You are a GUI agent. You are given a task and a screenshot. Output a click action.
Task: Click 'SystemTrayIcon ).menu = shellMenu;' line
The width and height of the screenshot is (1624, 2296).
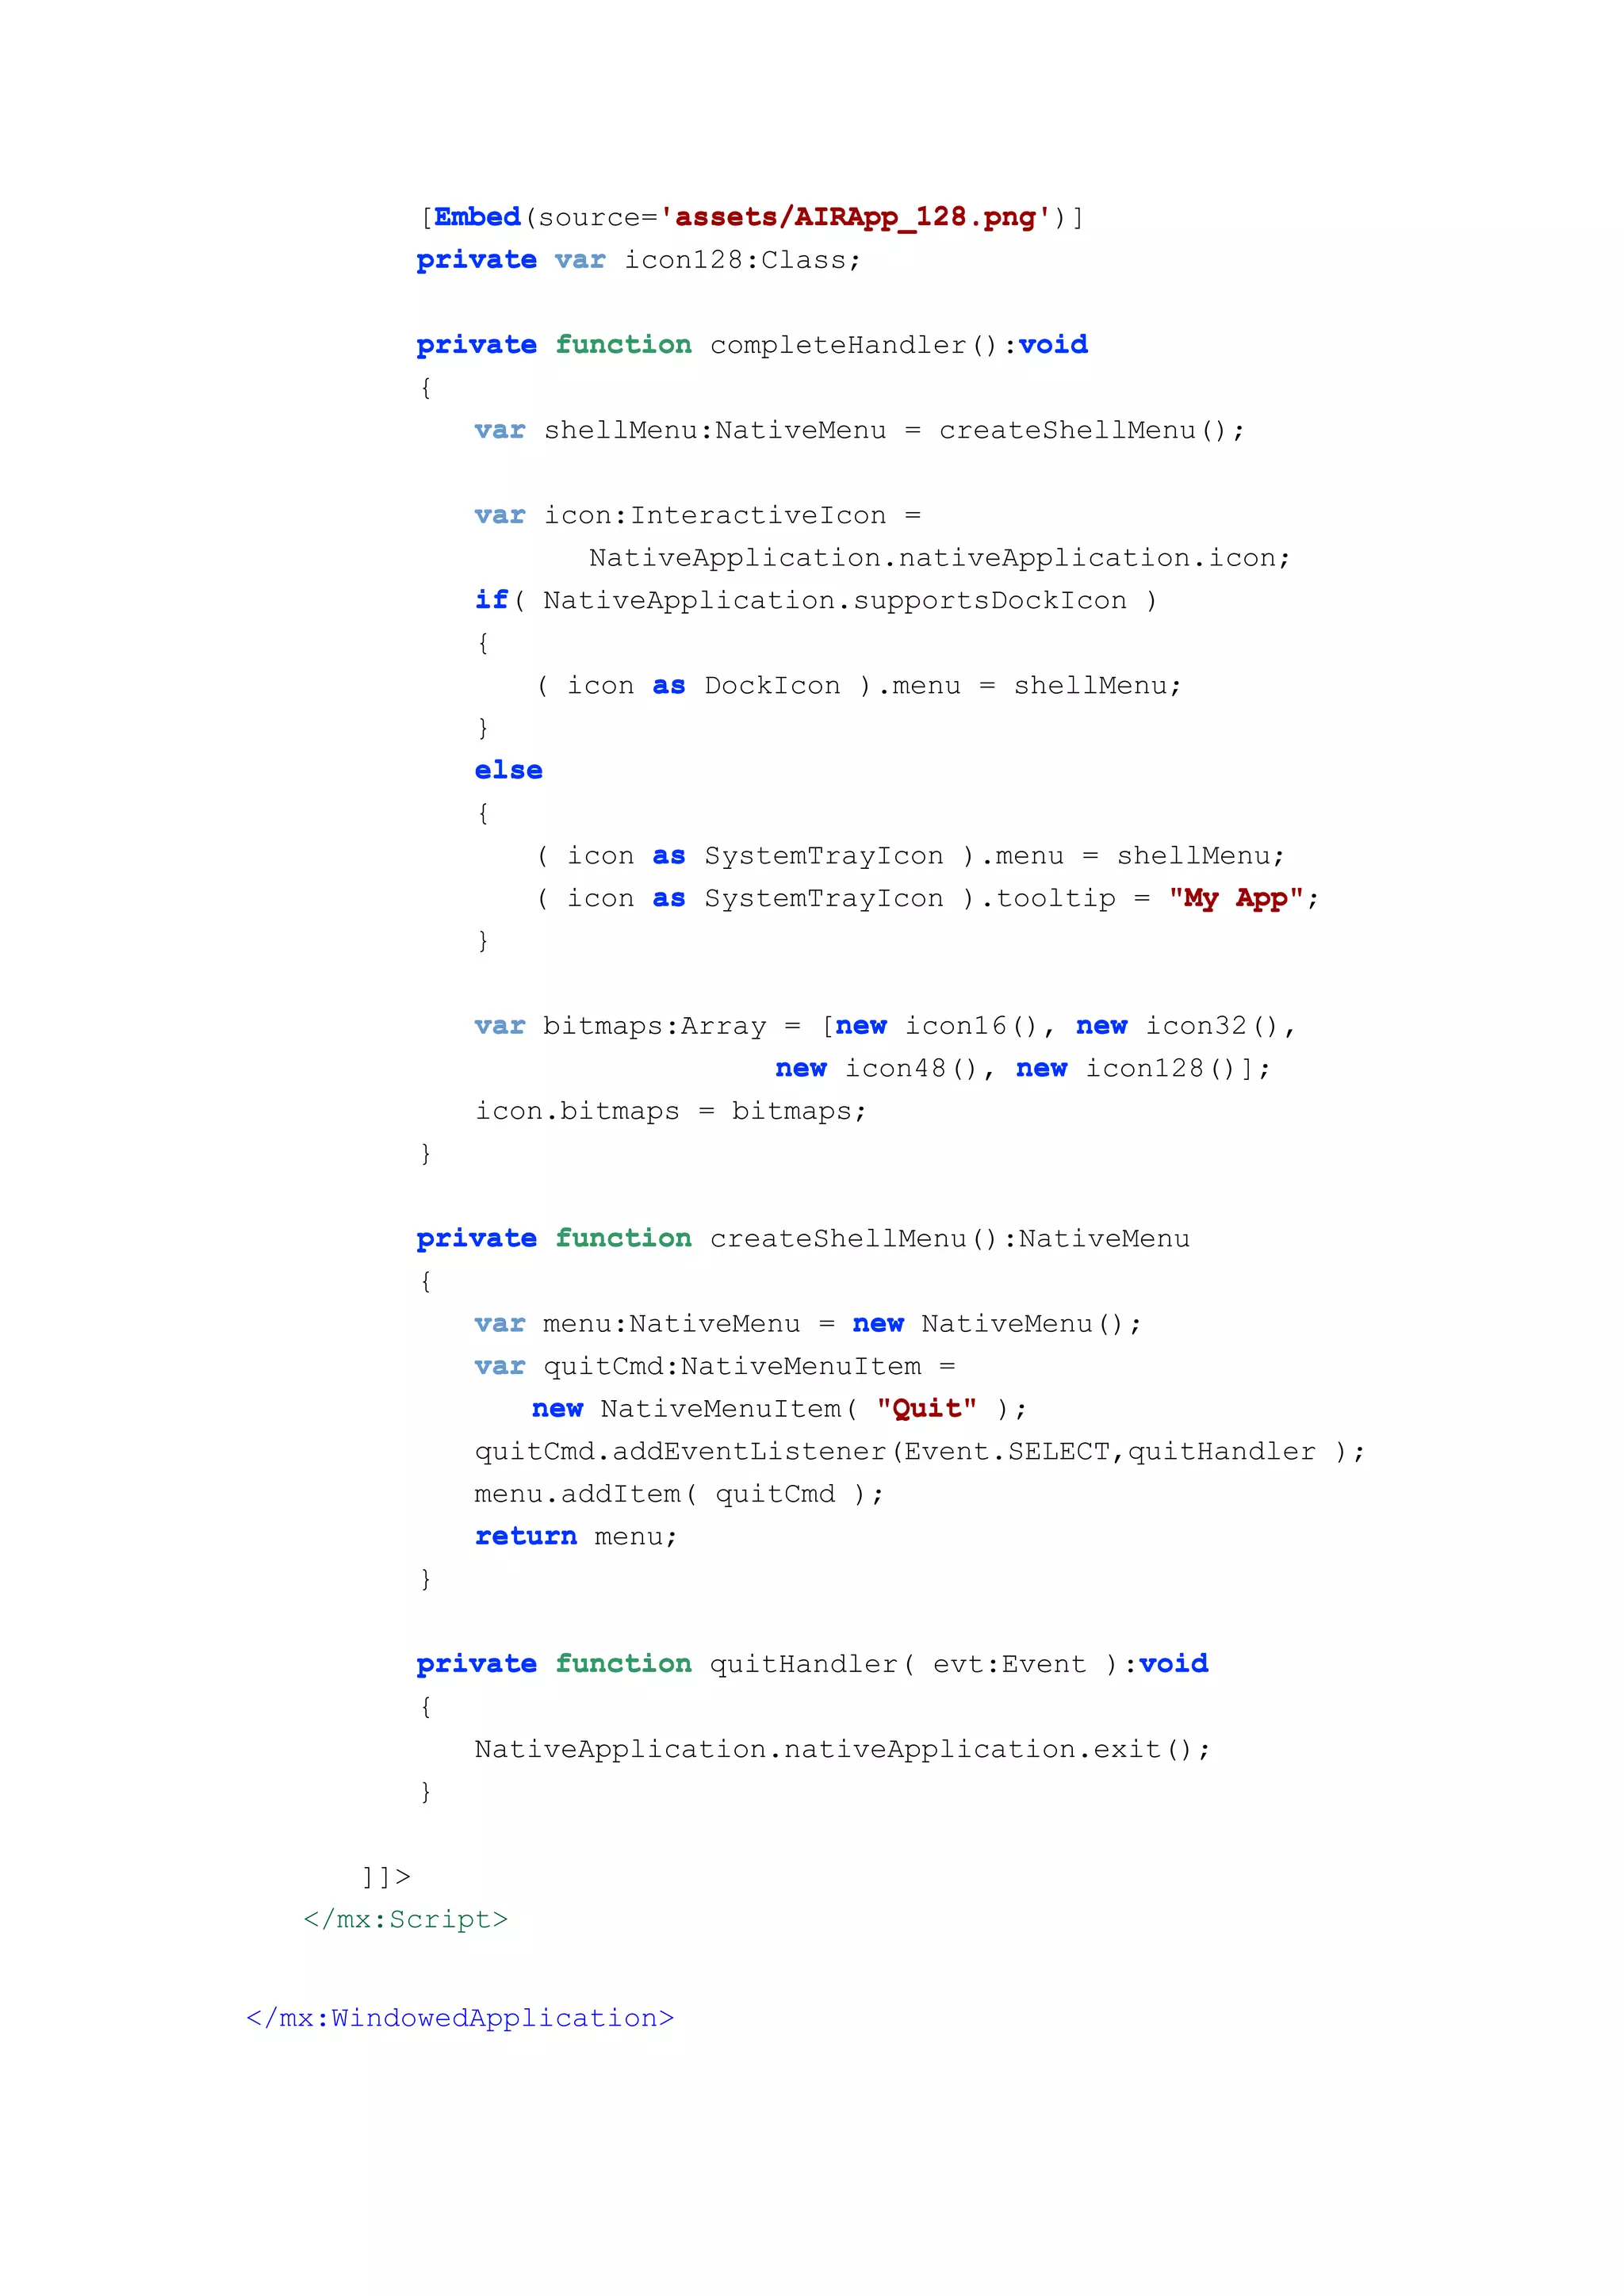point(910,856)
